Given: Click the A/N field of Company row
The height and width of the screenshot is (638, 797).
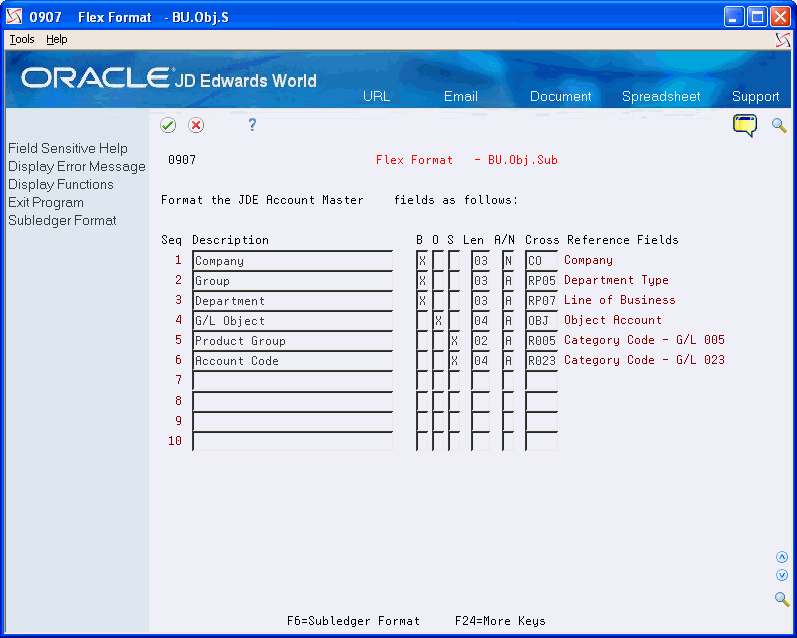Looking at the screenshot, I should [x=508, y=261].
